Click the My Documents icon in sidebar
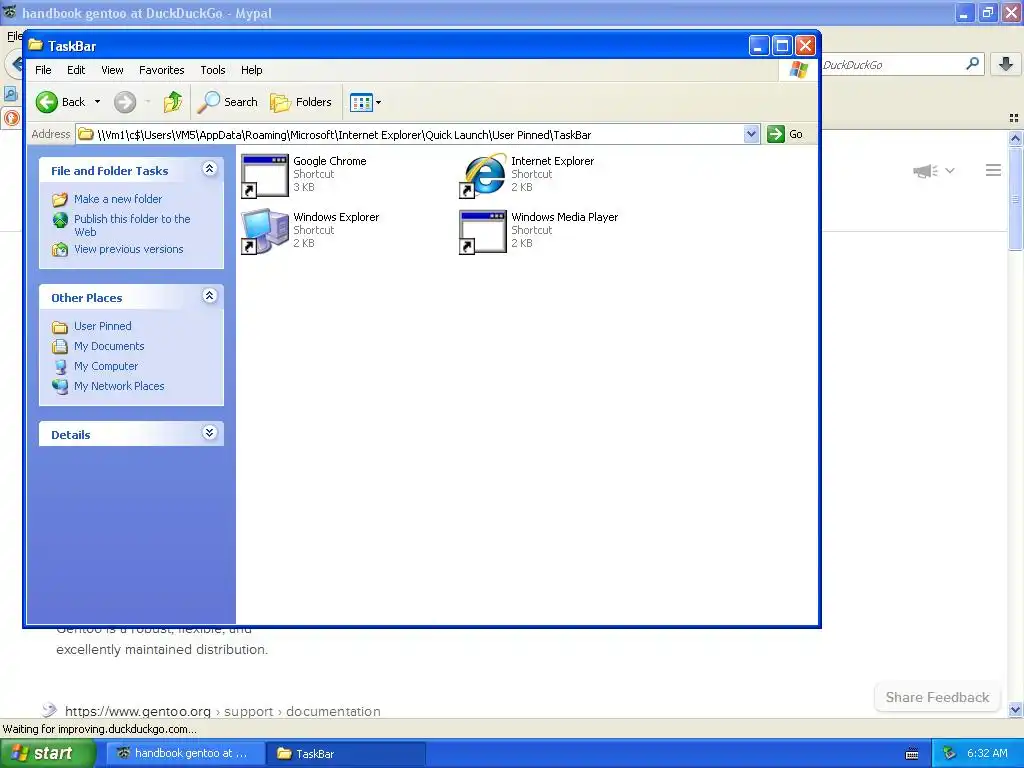Image resolution: width=1024 pixels, height=768 pixels. [60, 346]
